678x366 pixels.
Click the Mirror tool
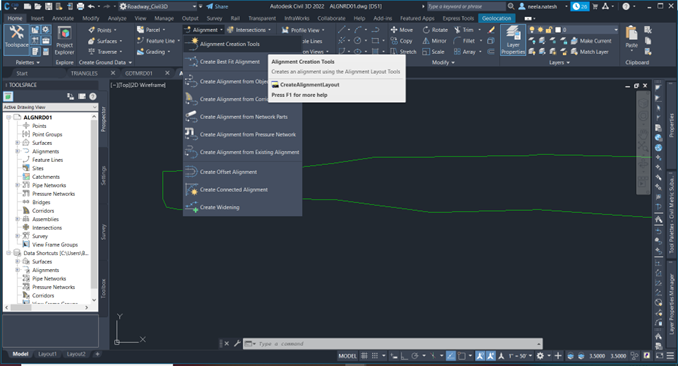pos(434,41)
